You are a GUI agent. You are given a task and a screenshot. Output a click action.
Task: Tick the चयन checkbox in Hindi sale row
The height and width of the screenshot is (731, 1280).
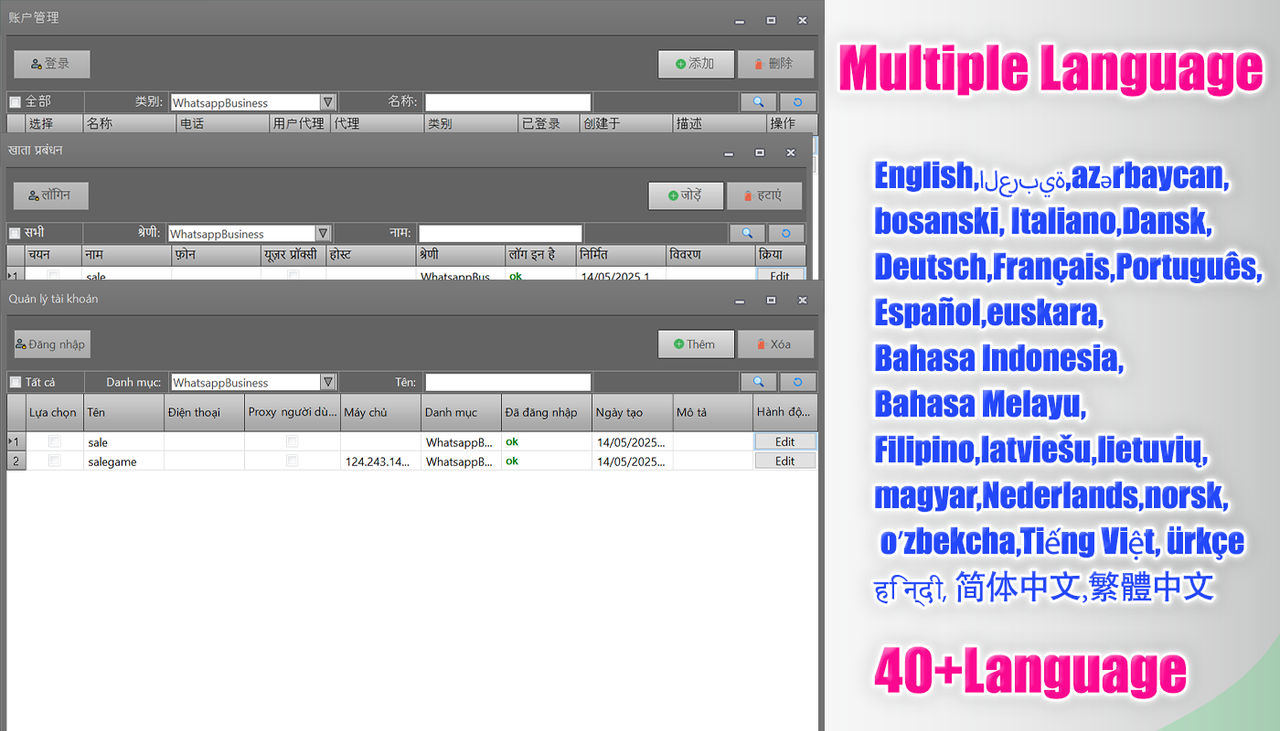pyautogui.click(x=54, y=275)
